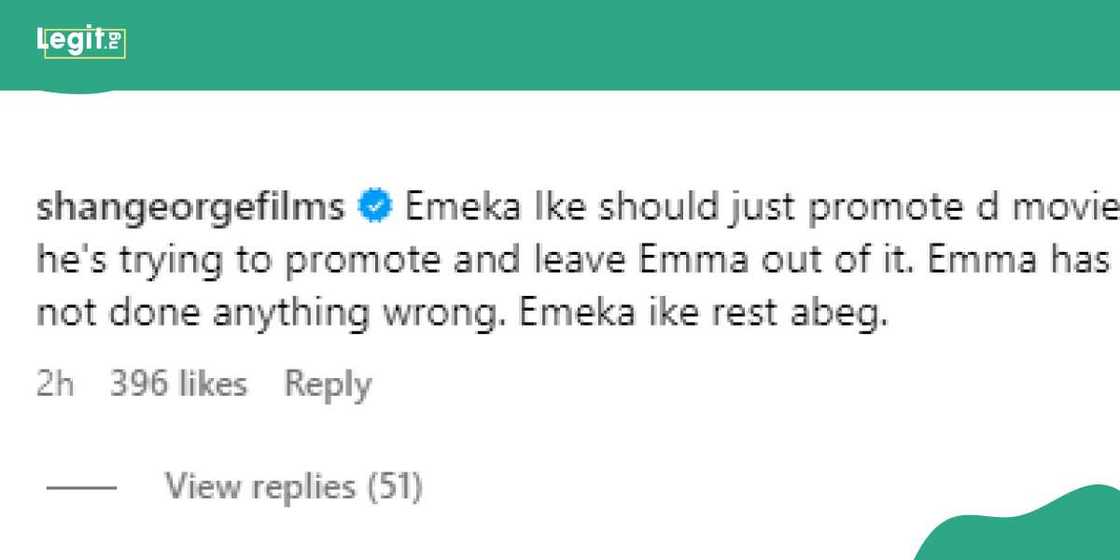Reply to the shangeorgefilms comment
The image size is (1120, 560).
[x=327, y=384]
